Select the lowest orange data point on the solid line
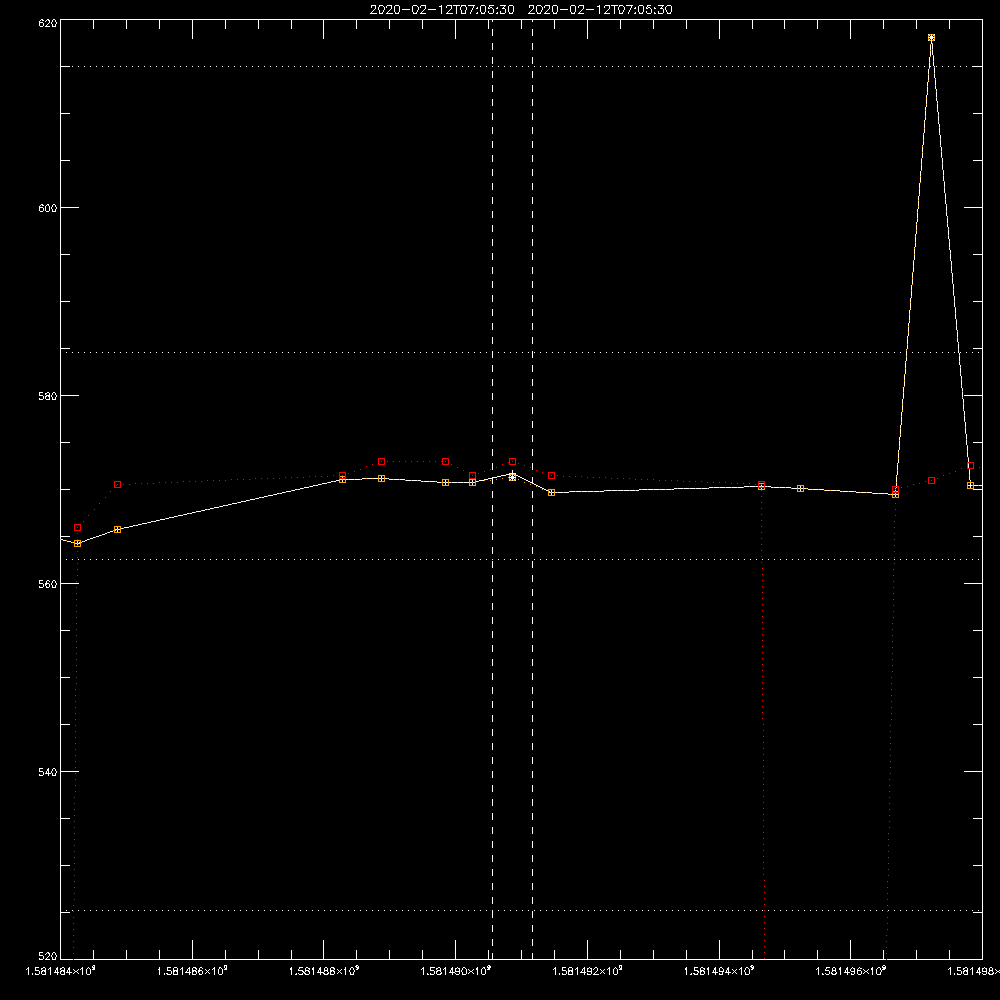Viewport: 1000px width, 1000px height. coord(77,544)
